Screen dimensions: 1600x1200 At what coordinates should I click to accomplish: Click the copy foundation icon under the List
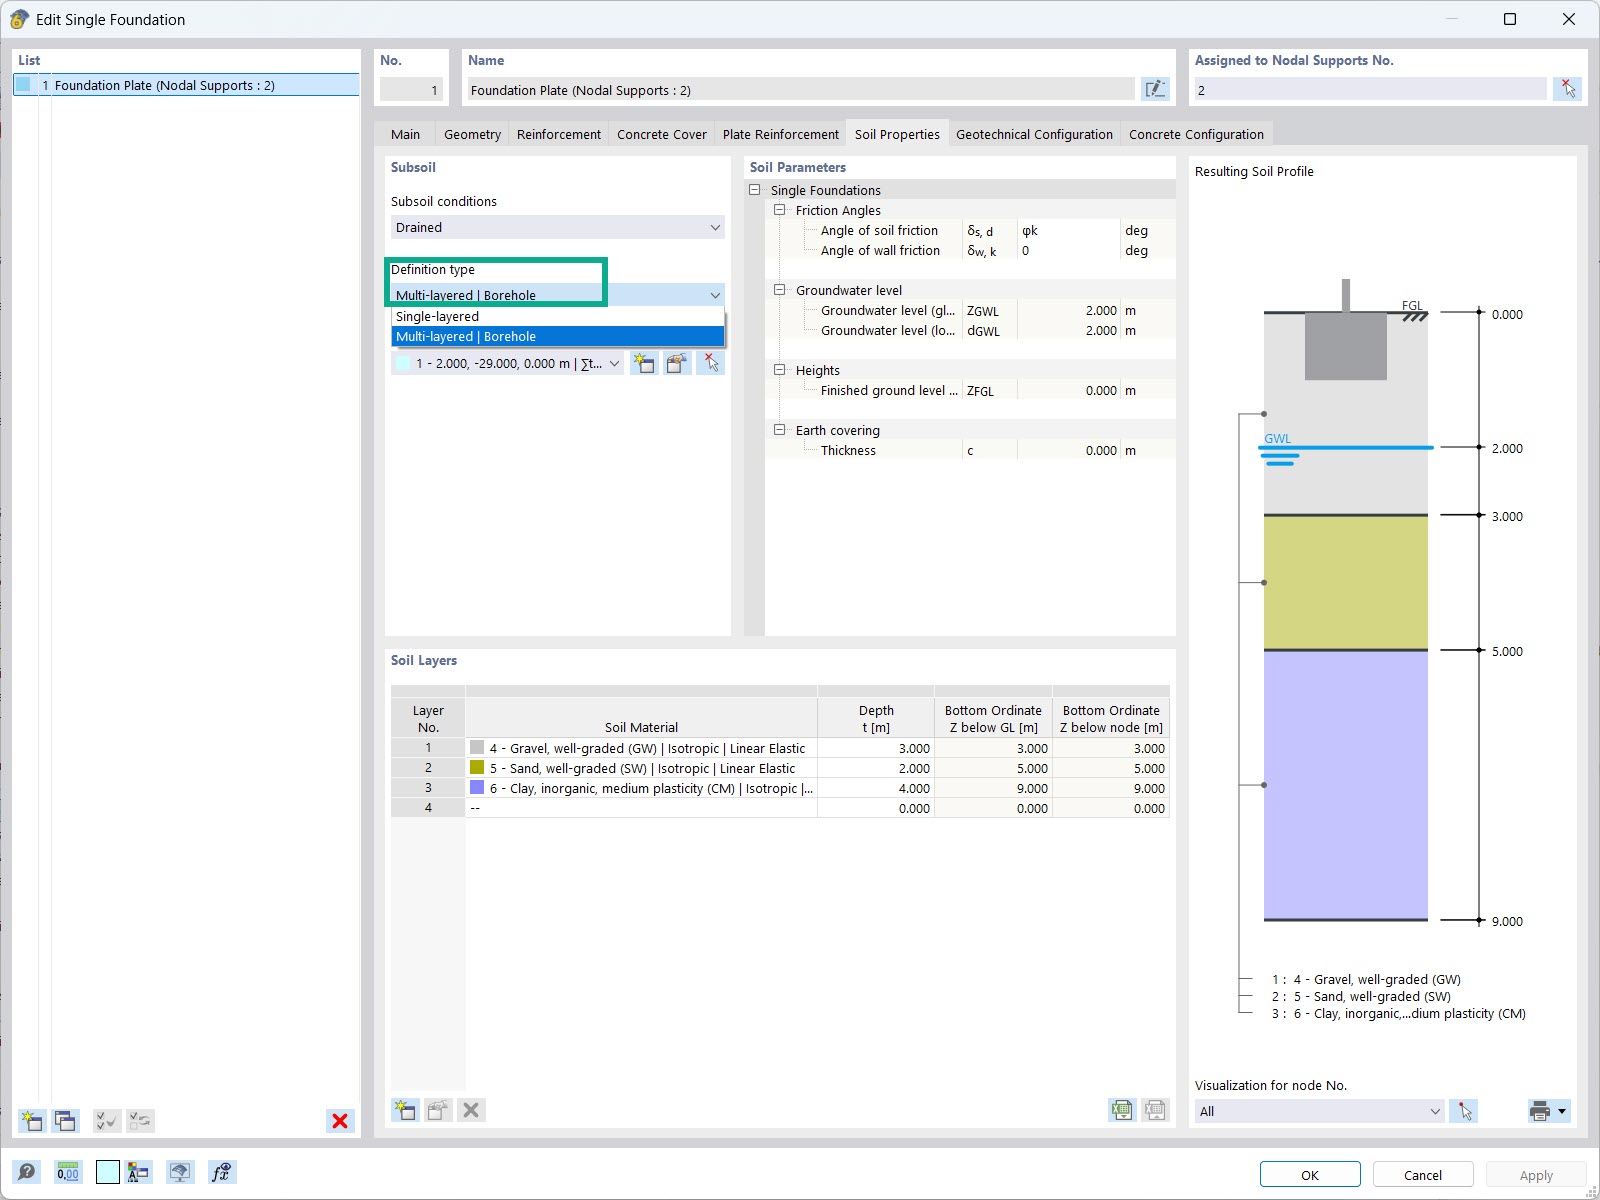click(x=66, y=1121)
